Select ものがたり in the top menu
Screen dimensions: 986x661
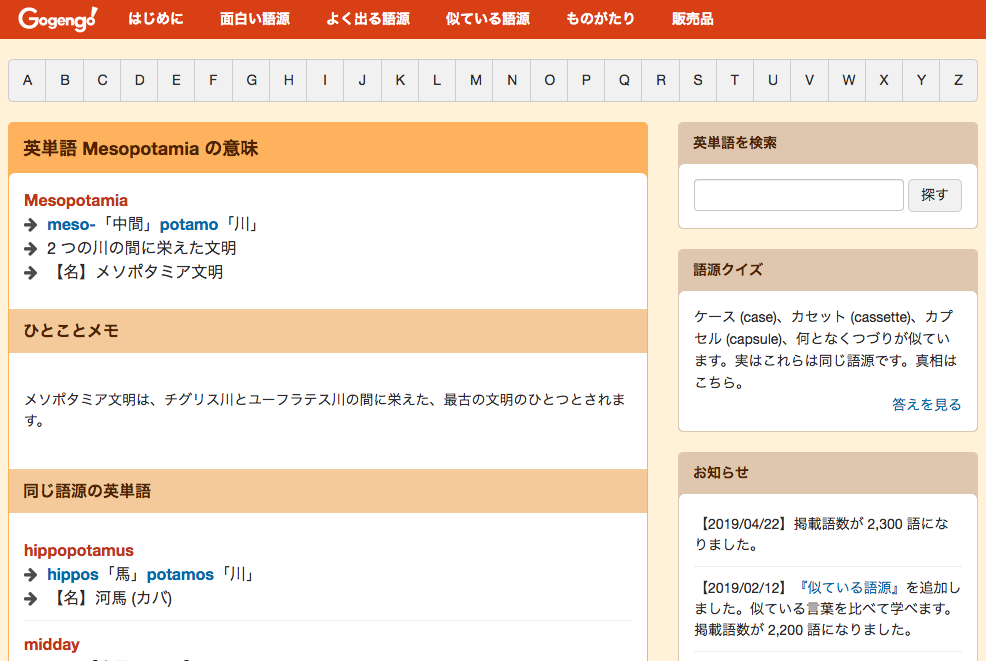tap(600, 19)
